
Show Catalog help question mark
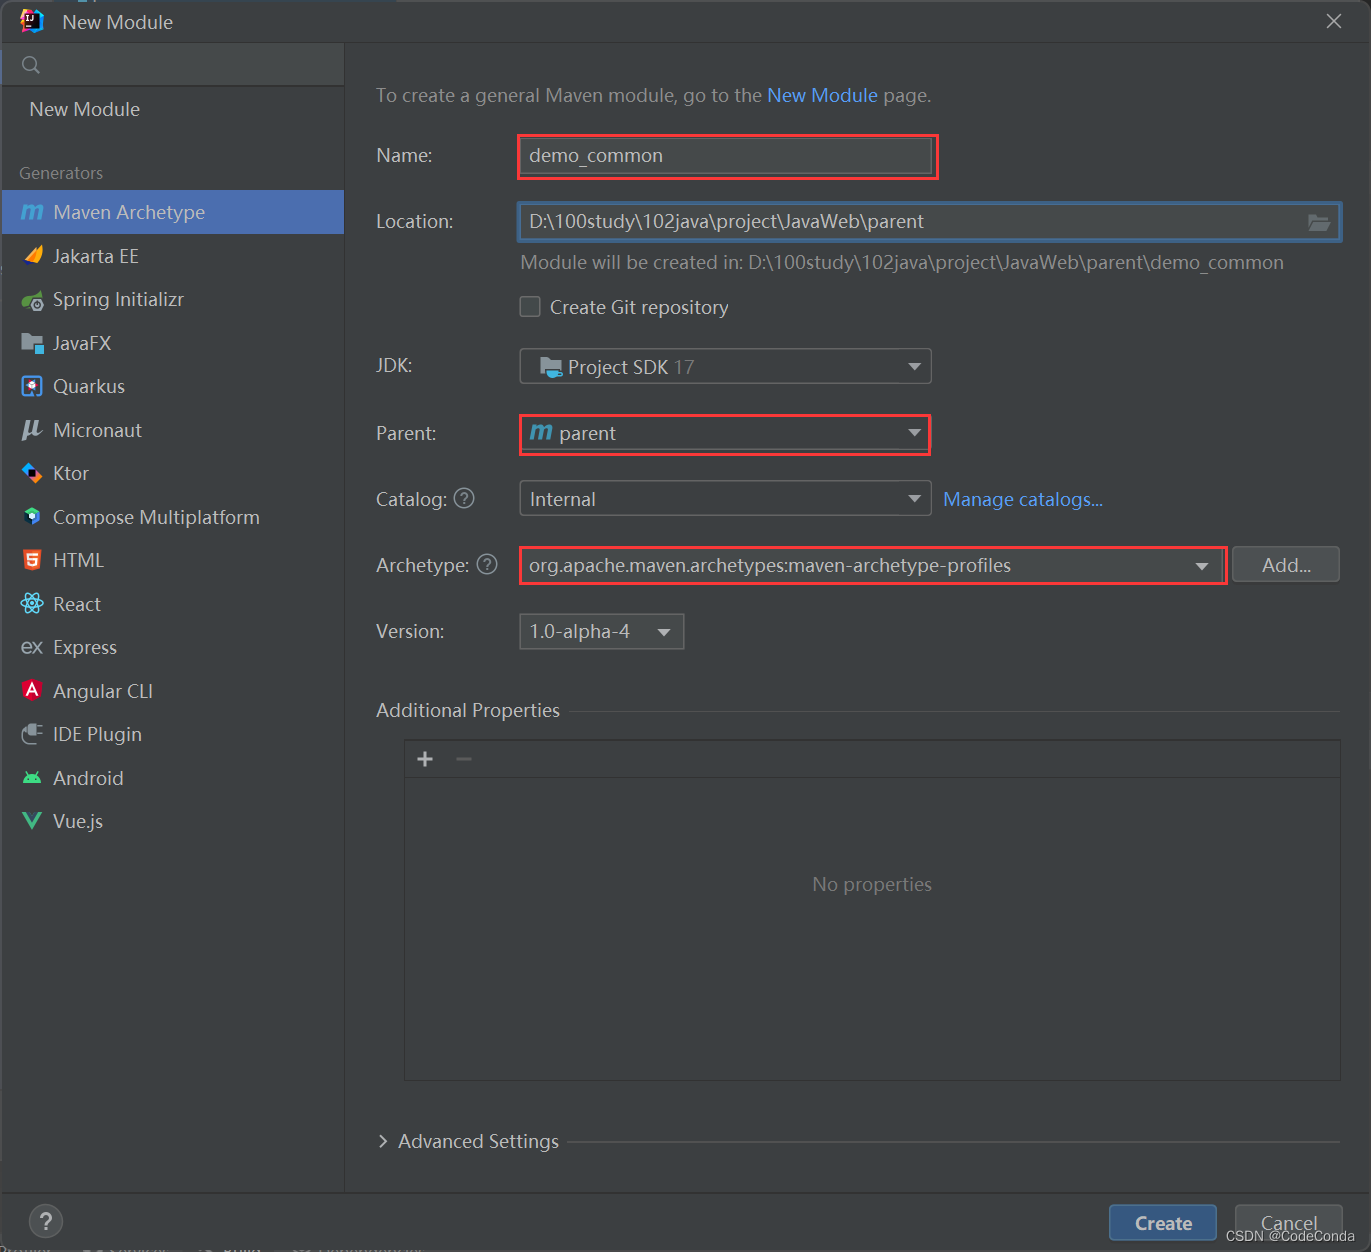pyautogui.click(x=464, y=498)
